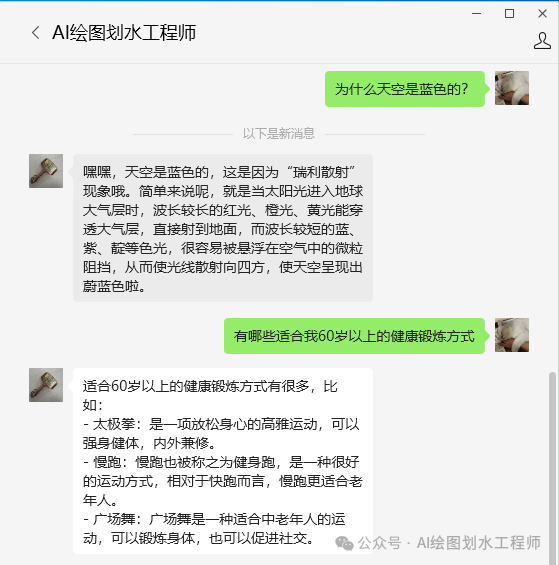Select the green bubble "为什么天空是蓝色的?"

click(x=405, y=89)
